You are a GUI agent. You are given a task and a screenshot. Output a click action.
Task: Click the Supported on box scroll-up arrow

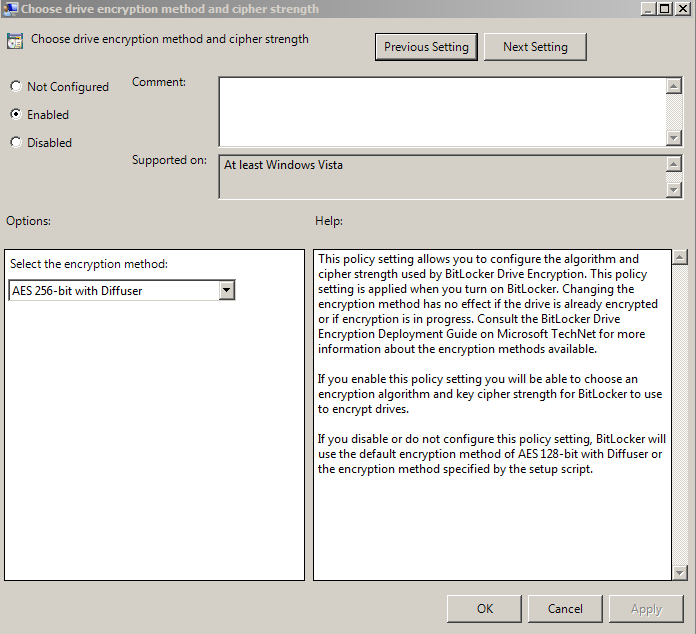674,164
